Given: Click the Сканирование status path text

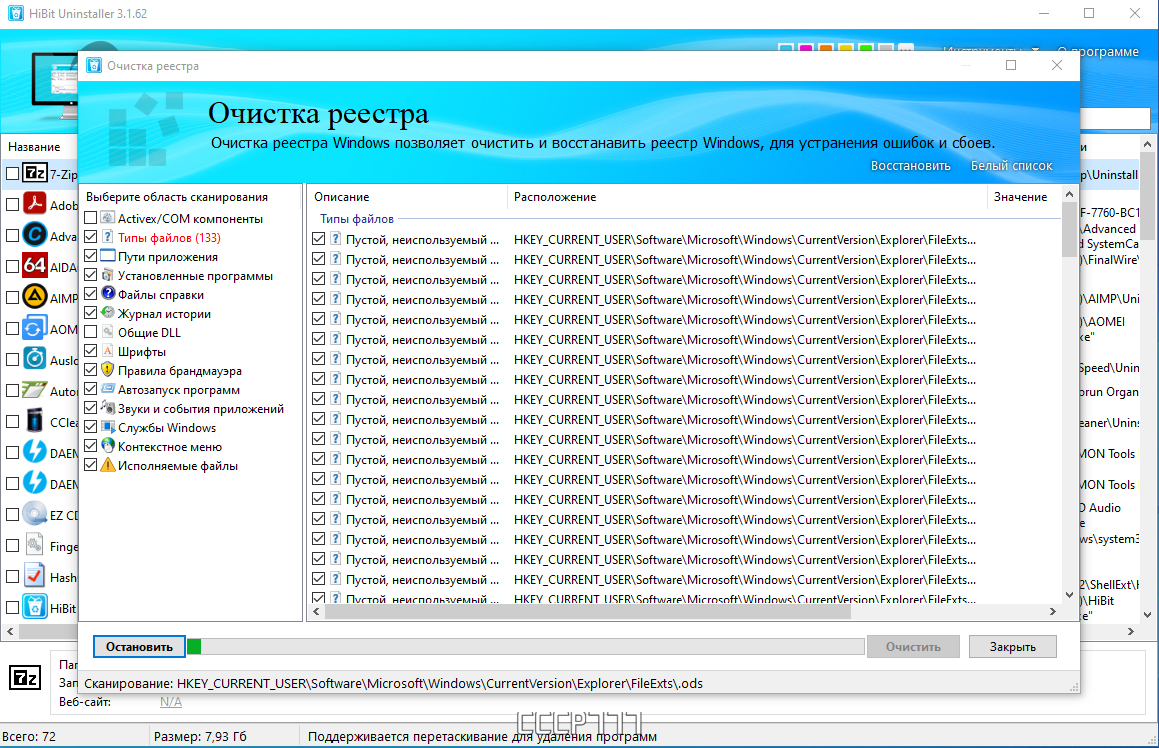Looking at the screenshot, I should [x=393, y=683].
